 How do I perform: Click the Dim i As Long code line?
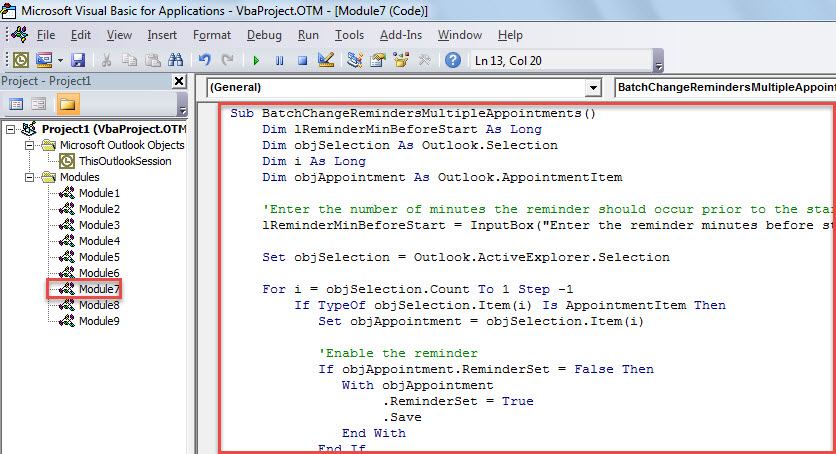click(314, 161)
